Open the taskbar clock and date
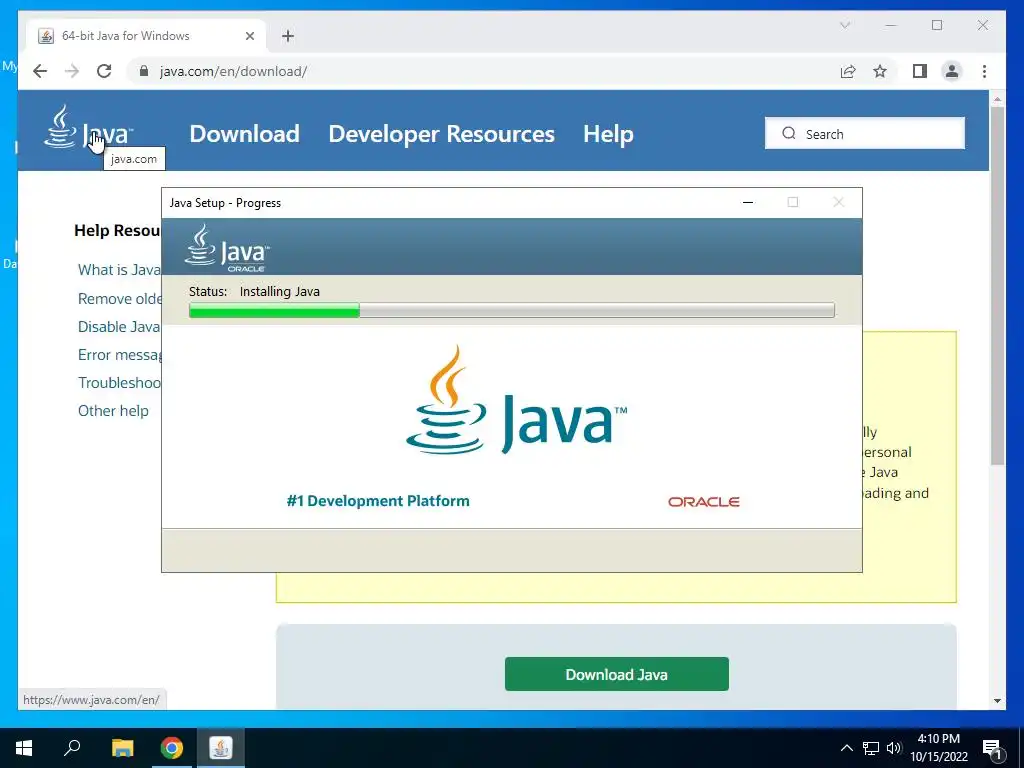Viewport: 1024px width, 768px height. (x=938, y=748)
